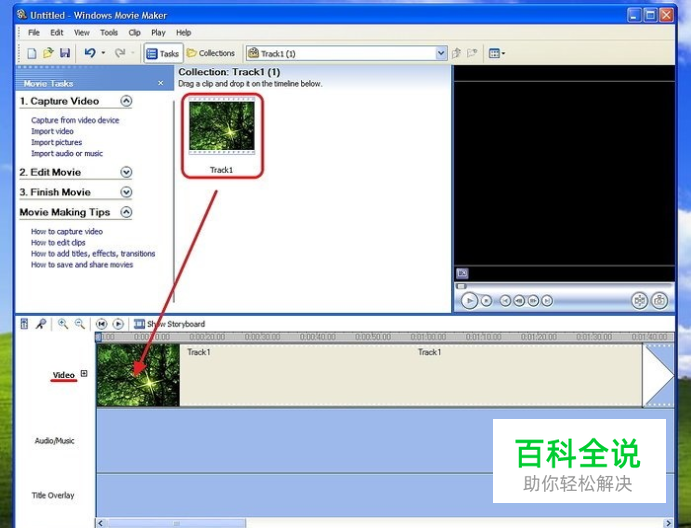This screenshot has height=528, width=691.
Task: Create a new project with New icon
Action: (x=32, y=53)
